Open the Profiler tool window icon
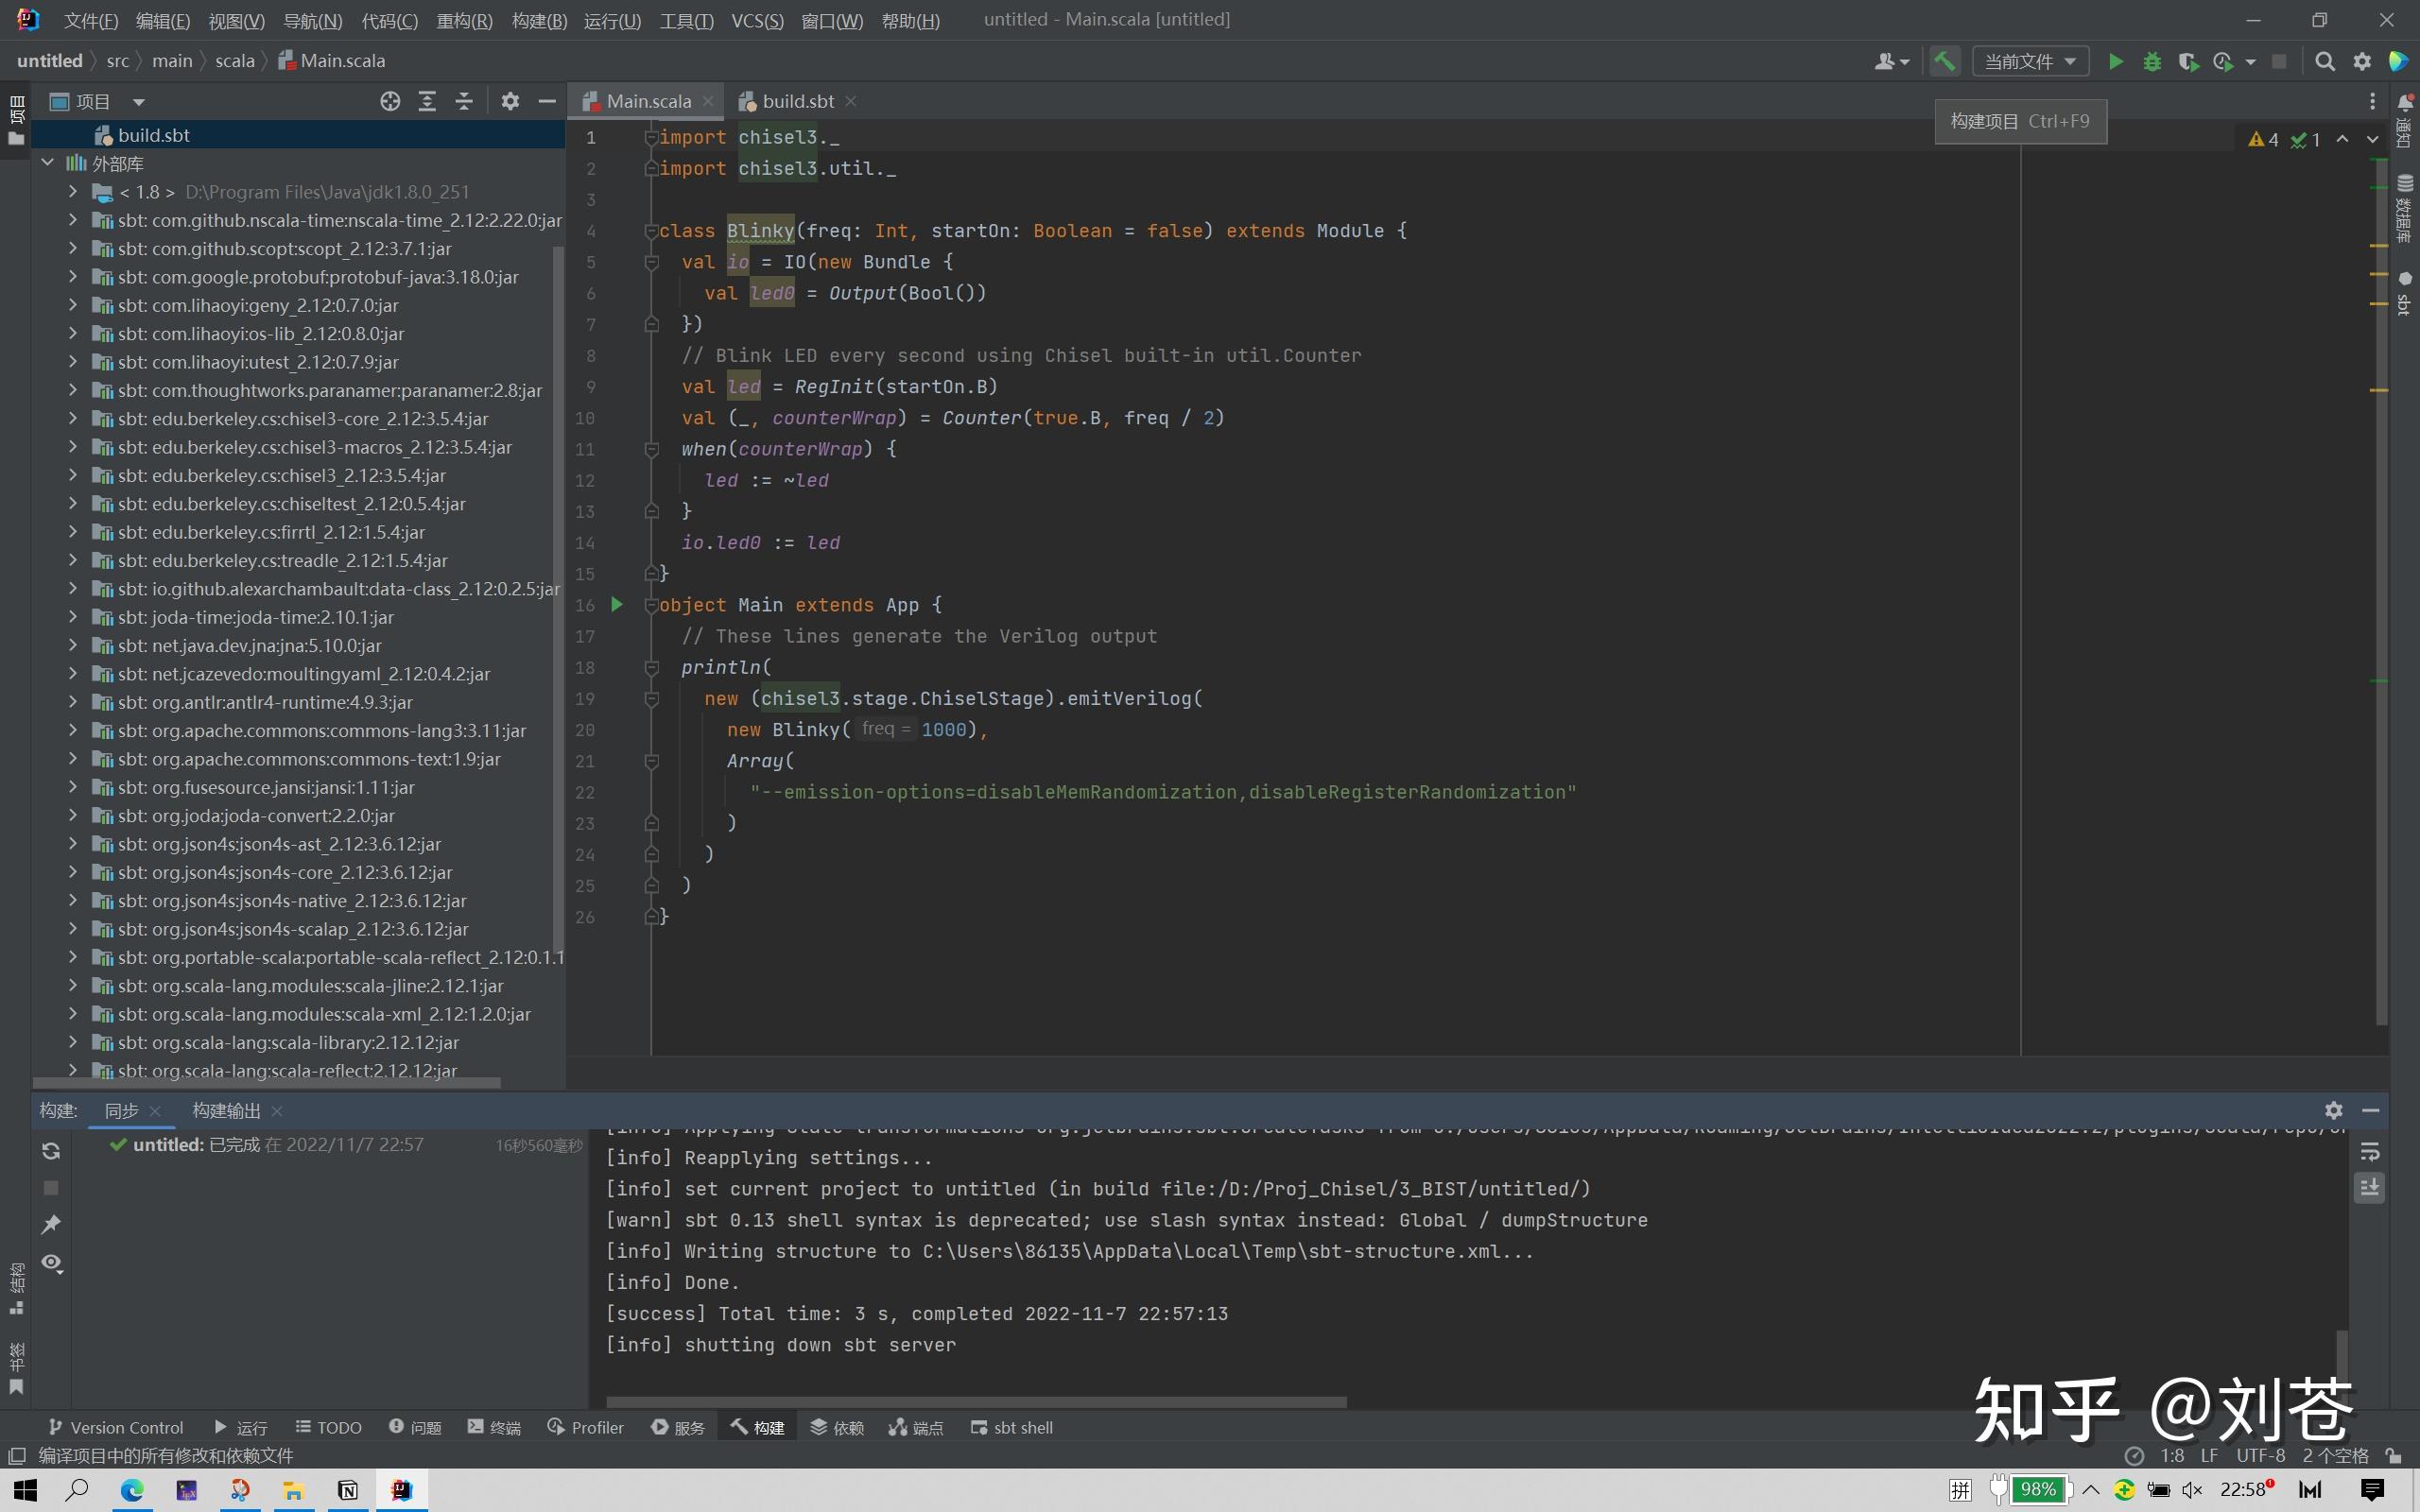The height and width of the screenshot is (1512, 2420). pyautogui.click(x=586, y=1427)
